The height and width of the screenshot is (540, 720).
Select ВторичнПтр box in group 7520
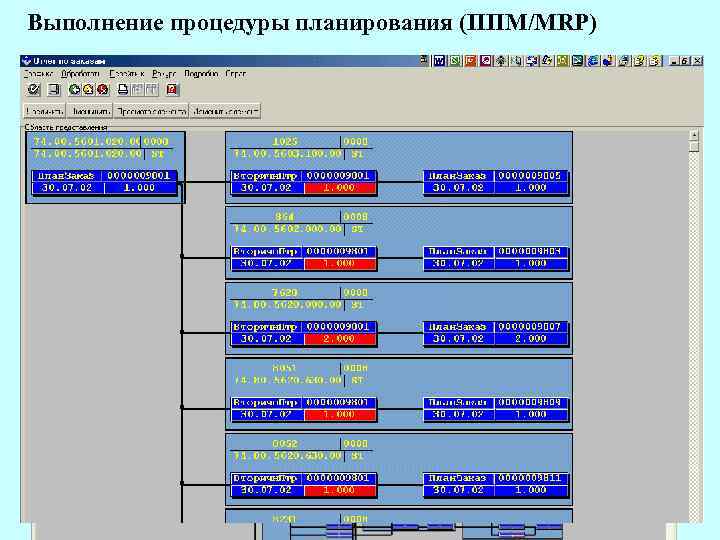304,333
